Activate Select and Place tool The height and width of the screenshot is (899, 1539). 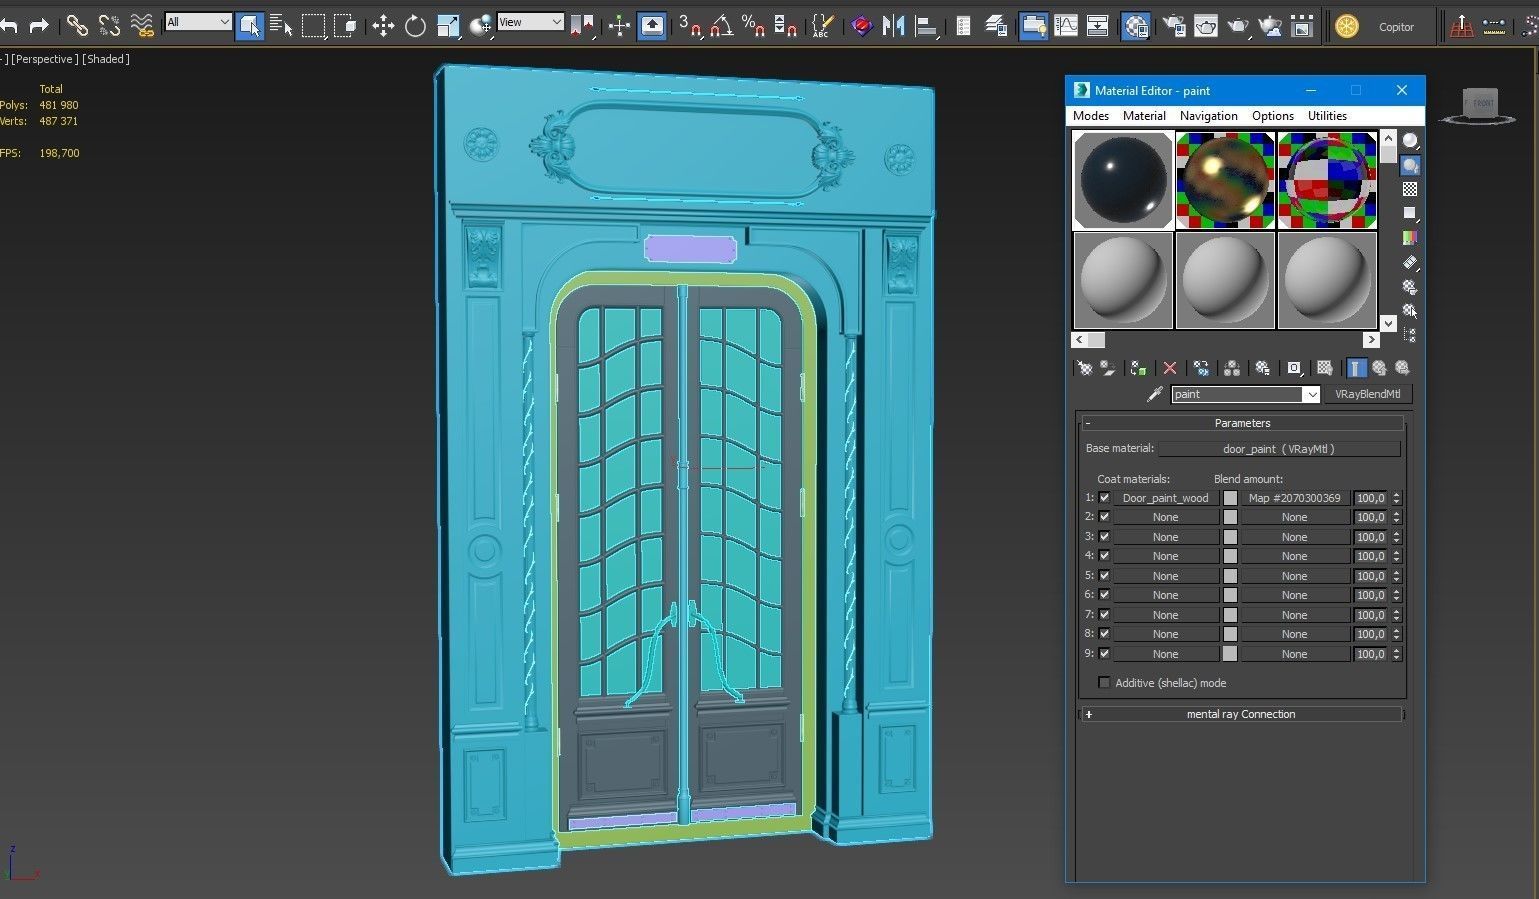[481, 26]
